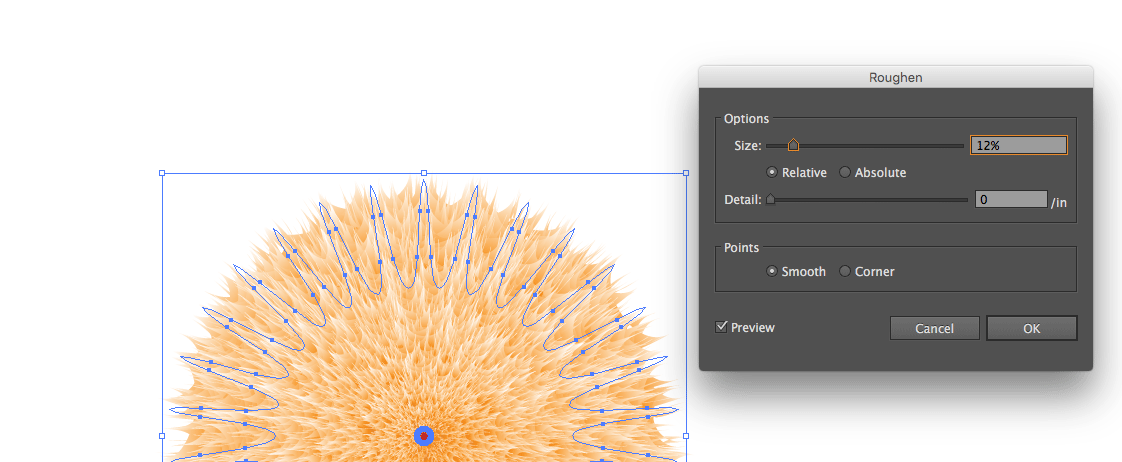Choose Corner points option

845,271
